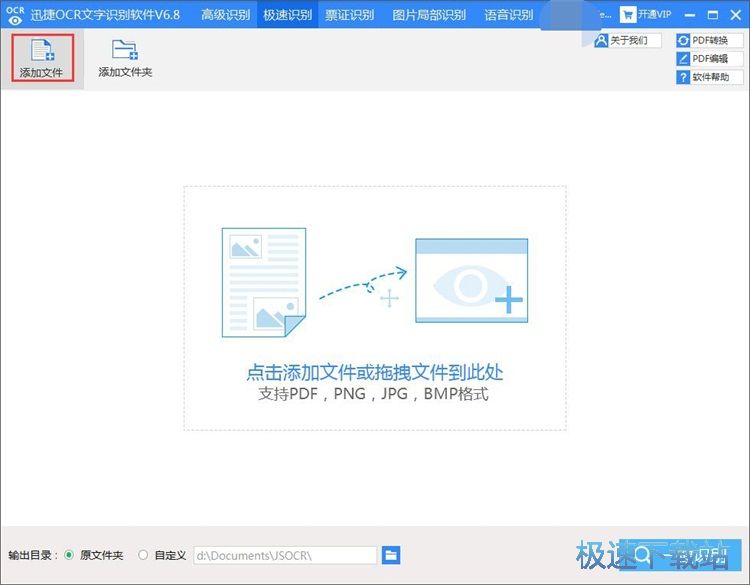Click the 开通VIP shopping cart button
The image size is (750, 585).
click(x=645, y=15)
